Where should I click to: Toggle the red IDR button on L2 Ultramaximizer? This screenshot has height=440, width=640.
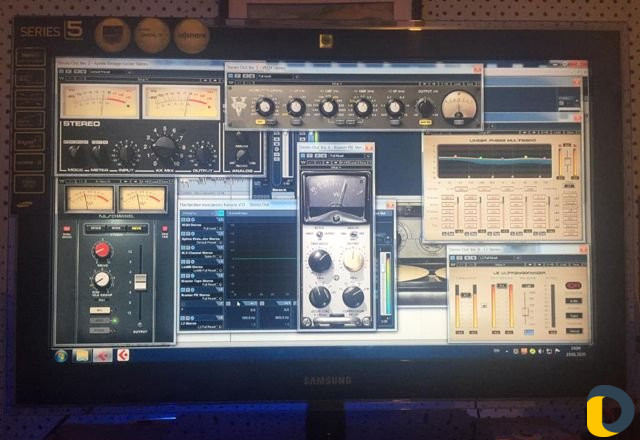coord(573,286)
